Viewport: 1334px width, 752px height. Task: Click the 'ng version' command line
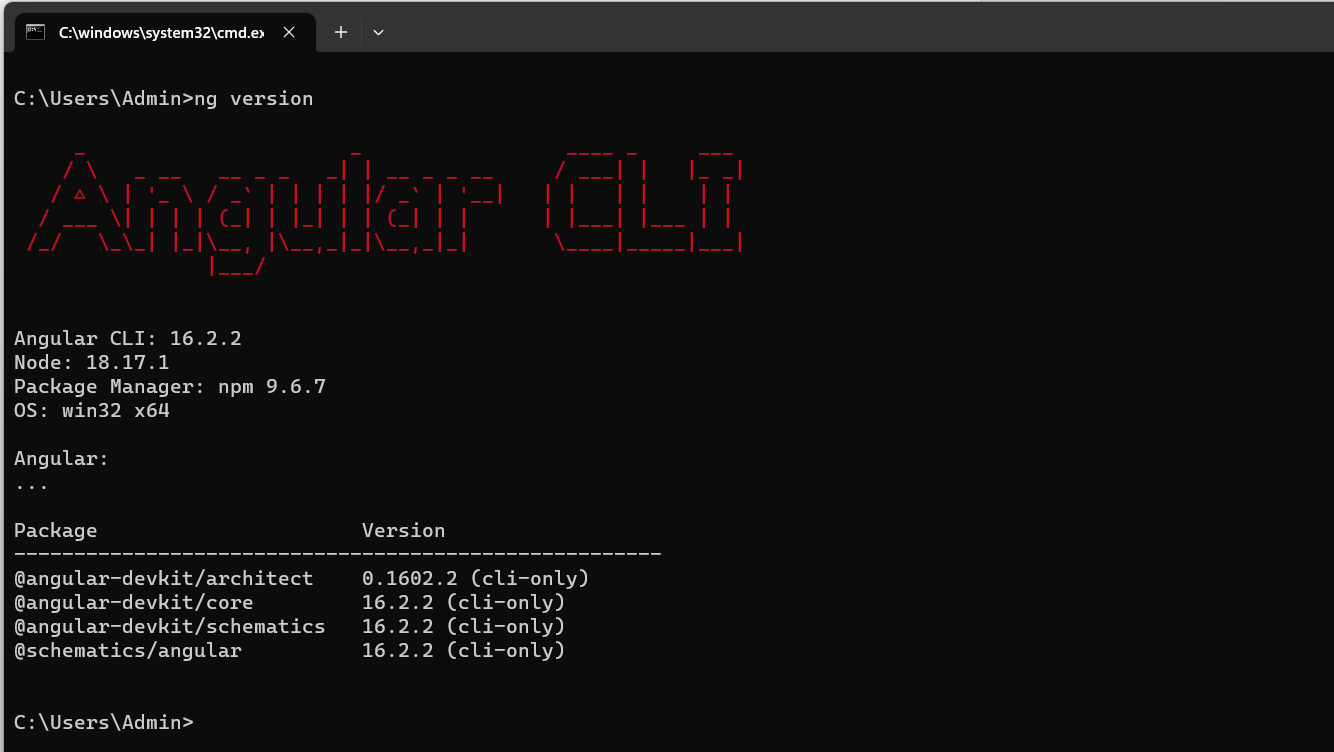164,99
